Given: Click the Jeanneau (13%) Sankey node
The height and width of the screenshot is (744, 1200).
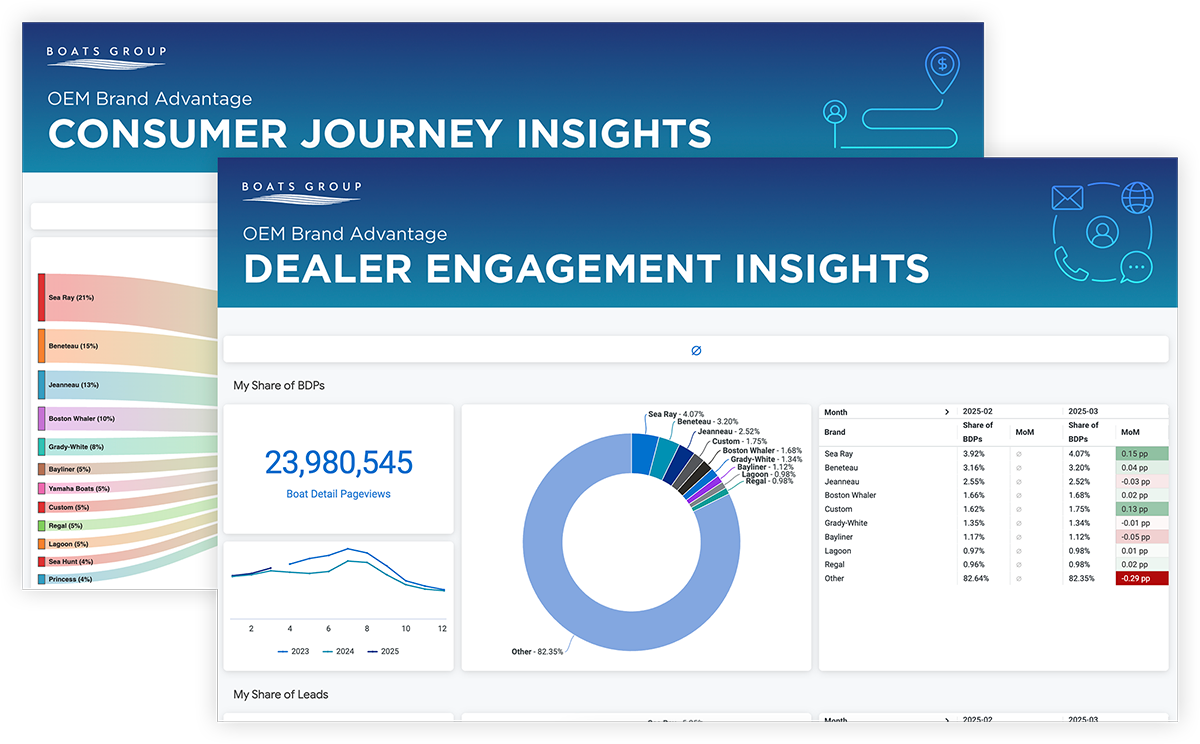Looking at the screenshot, I should tap(42, 385).
